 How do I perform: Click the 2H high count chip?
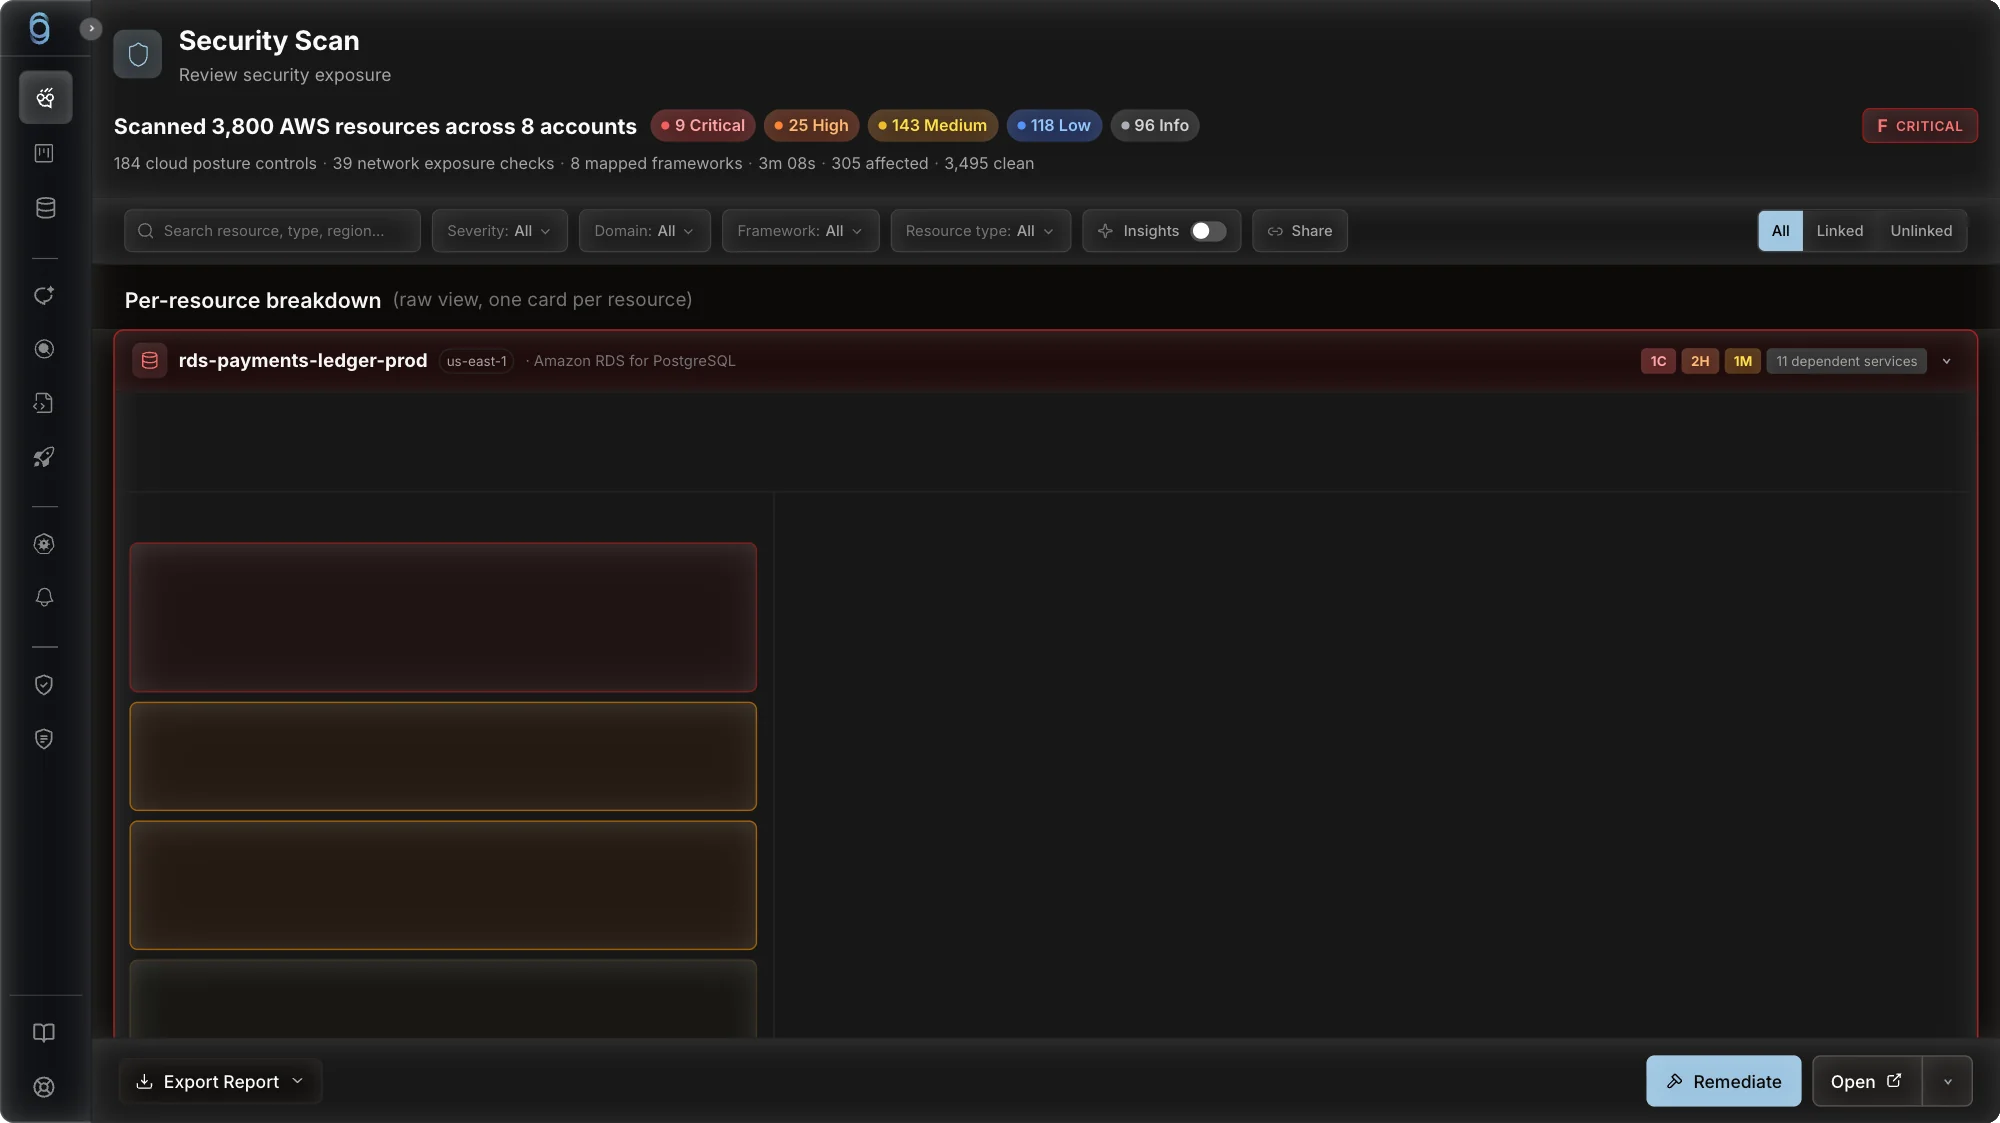click(x=1700, y=361)
